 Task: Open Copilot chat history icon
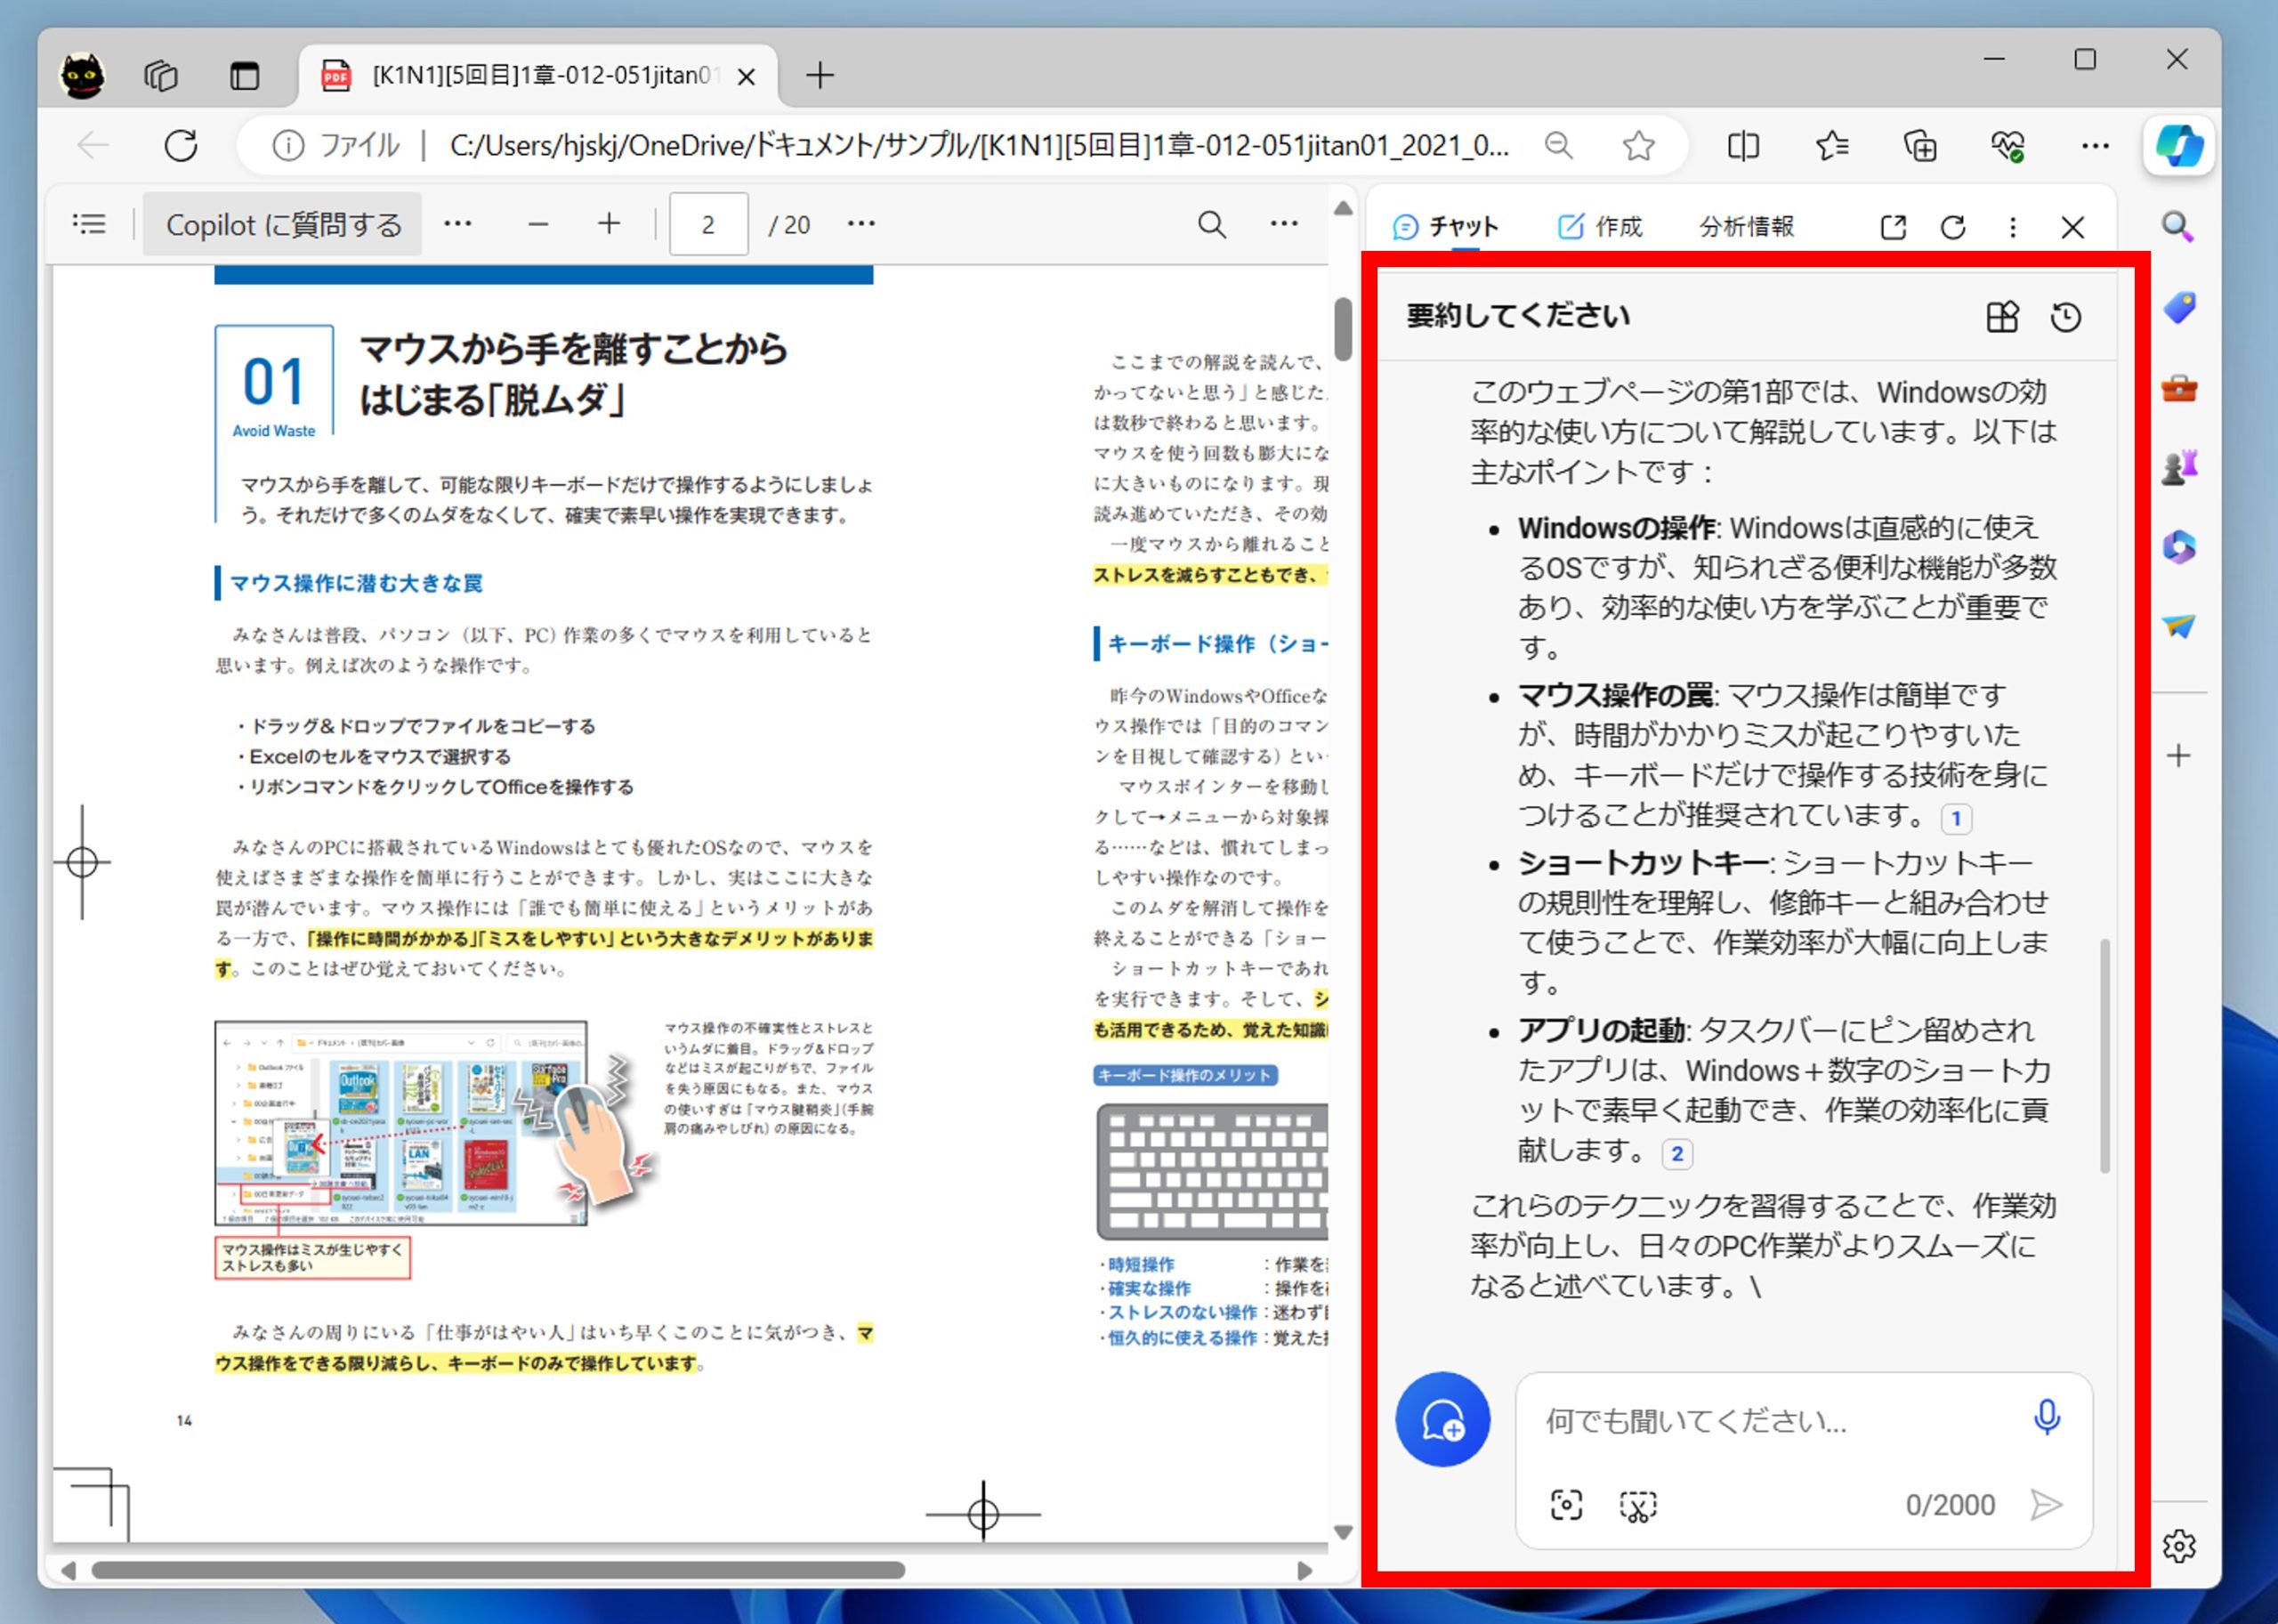pos(2066,317)
